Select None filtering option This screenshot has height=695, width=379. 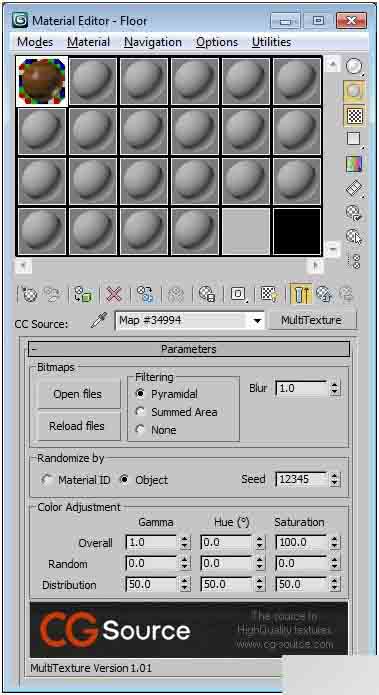tap(141, 430)
